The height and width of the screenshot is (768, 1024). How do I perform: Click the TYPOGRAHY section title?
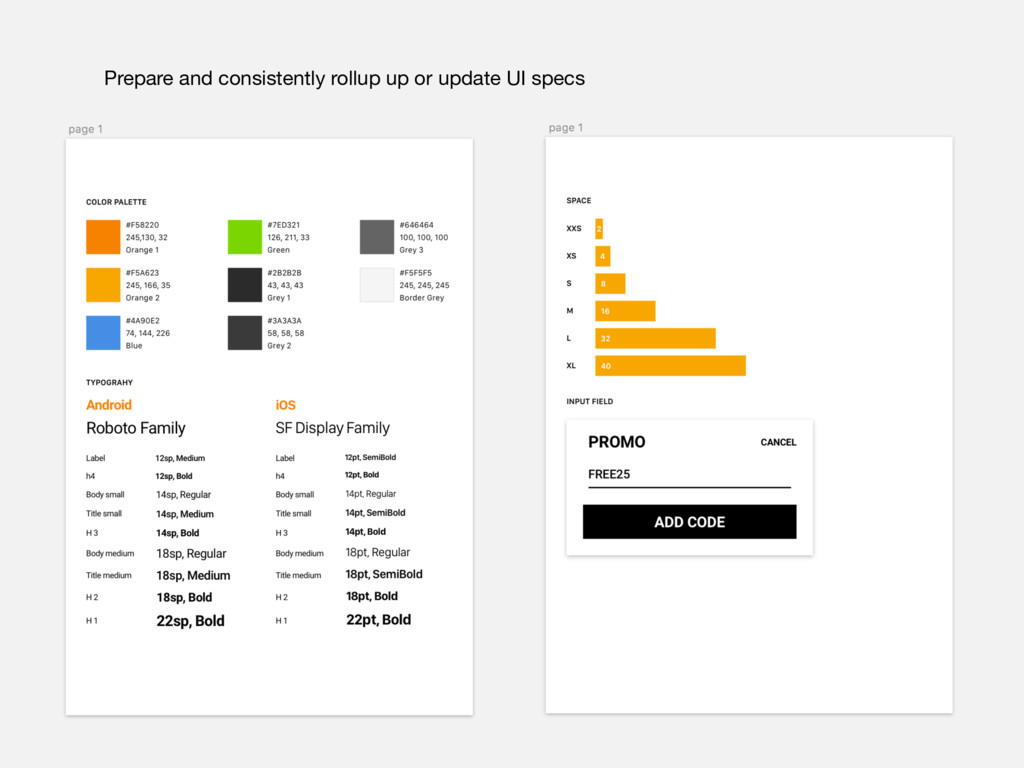(109, 383)
